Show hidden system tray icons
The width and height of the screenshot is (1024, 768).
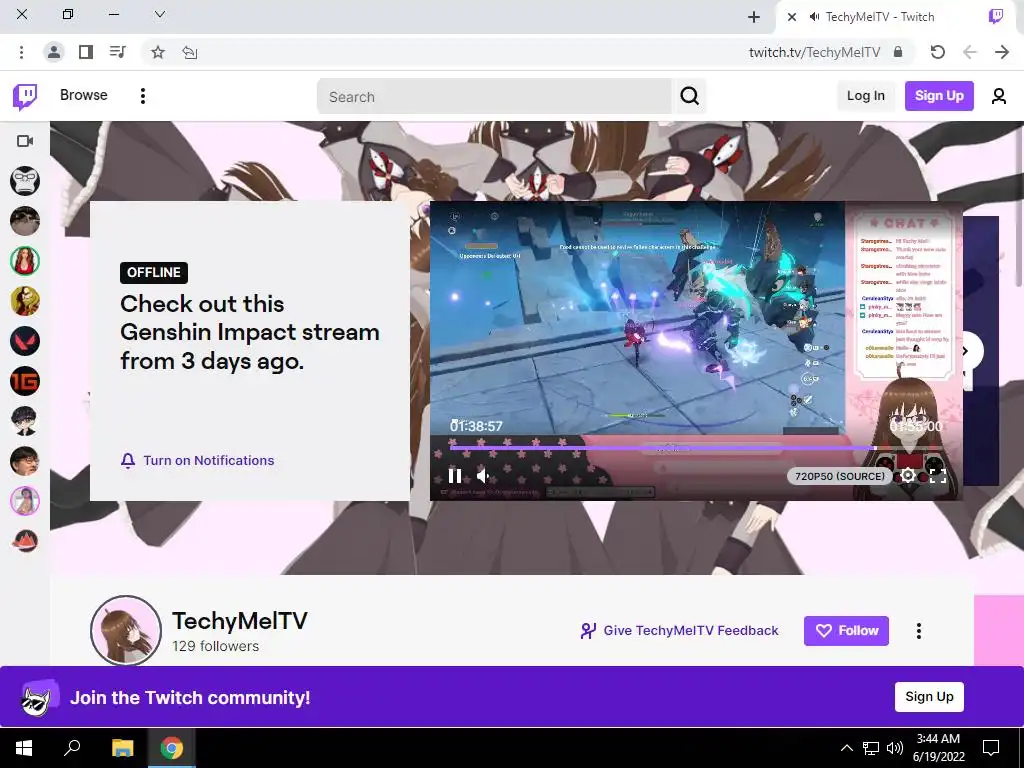[x=846, y=748]
